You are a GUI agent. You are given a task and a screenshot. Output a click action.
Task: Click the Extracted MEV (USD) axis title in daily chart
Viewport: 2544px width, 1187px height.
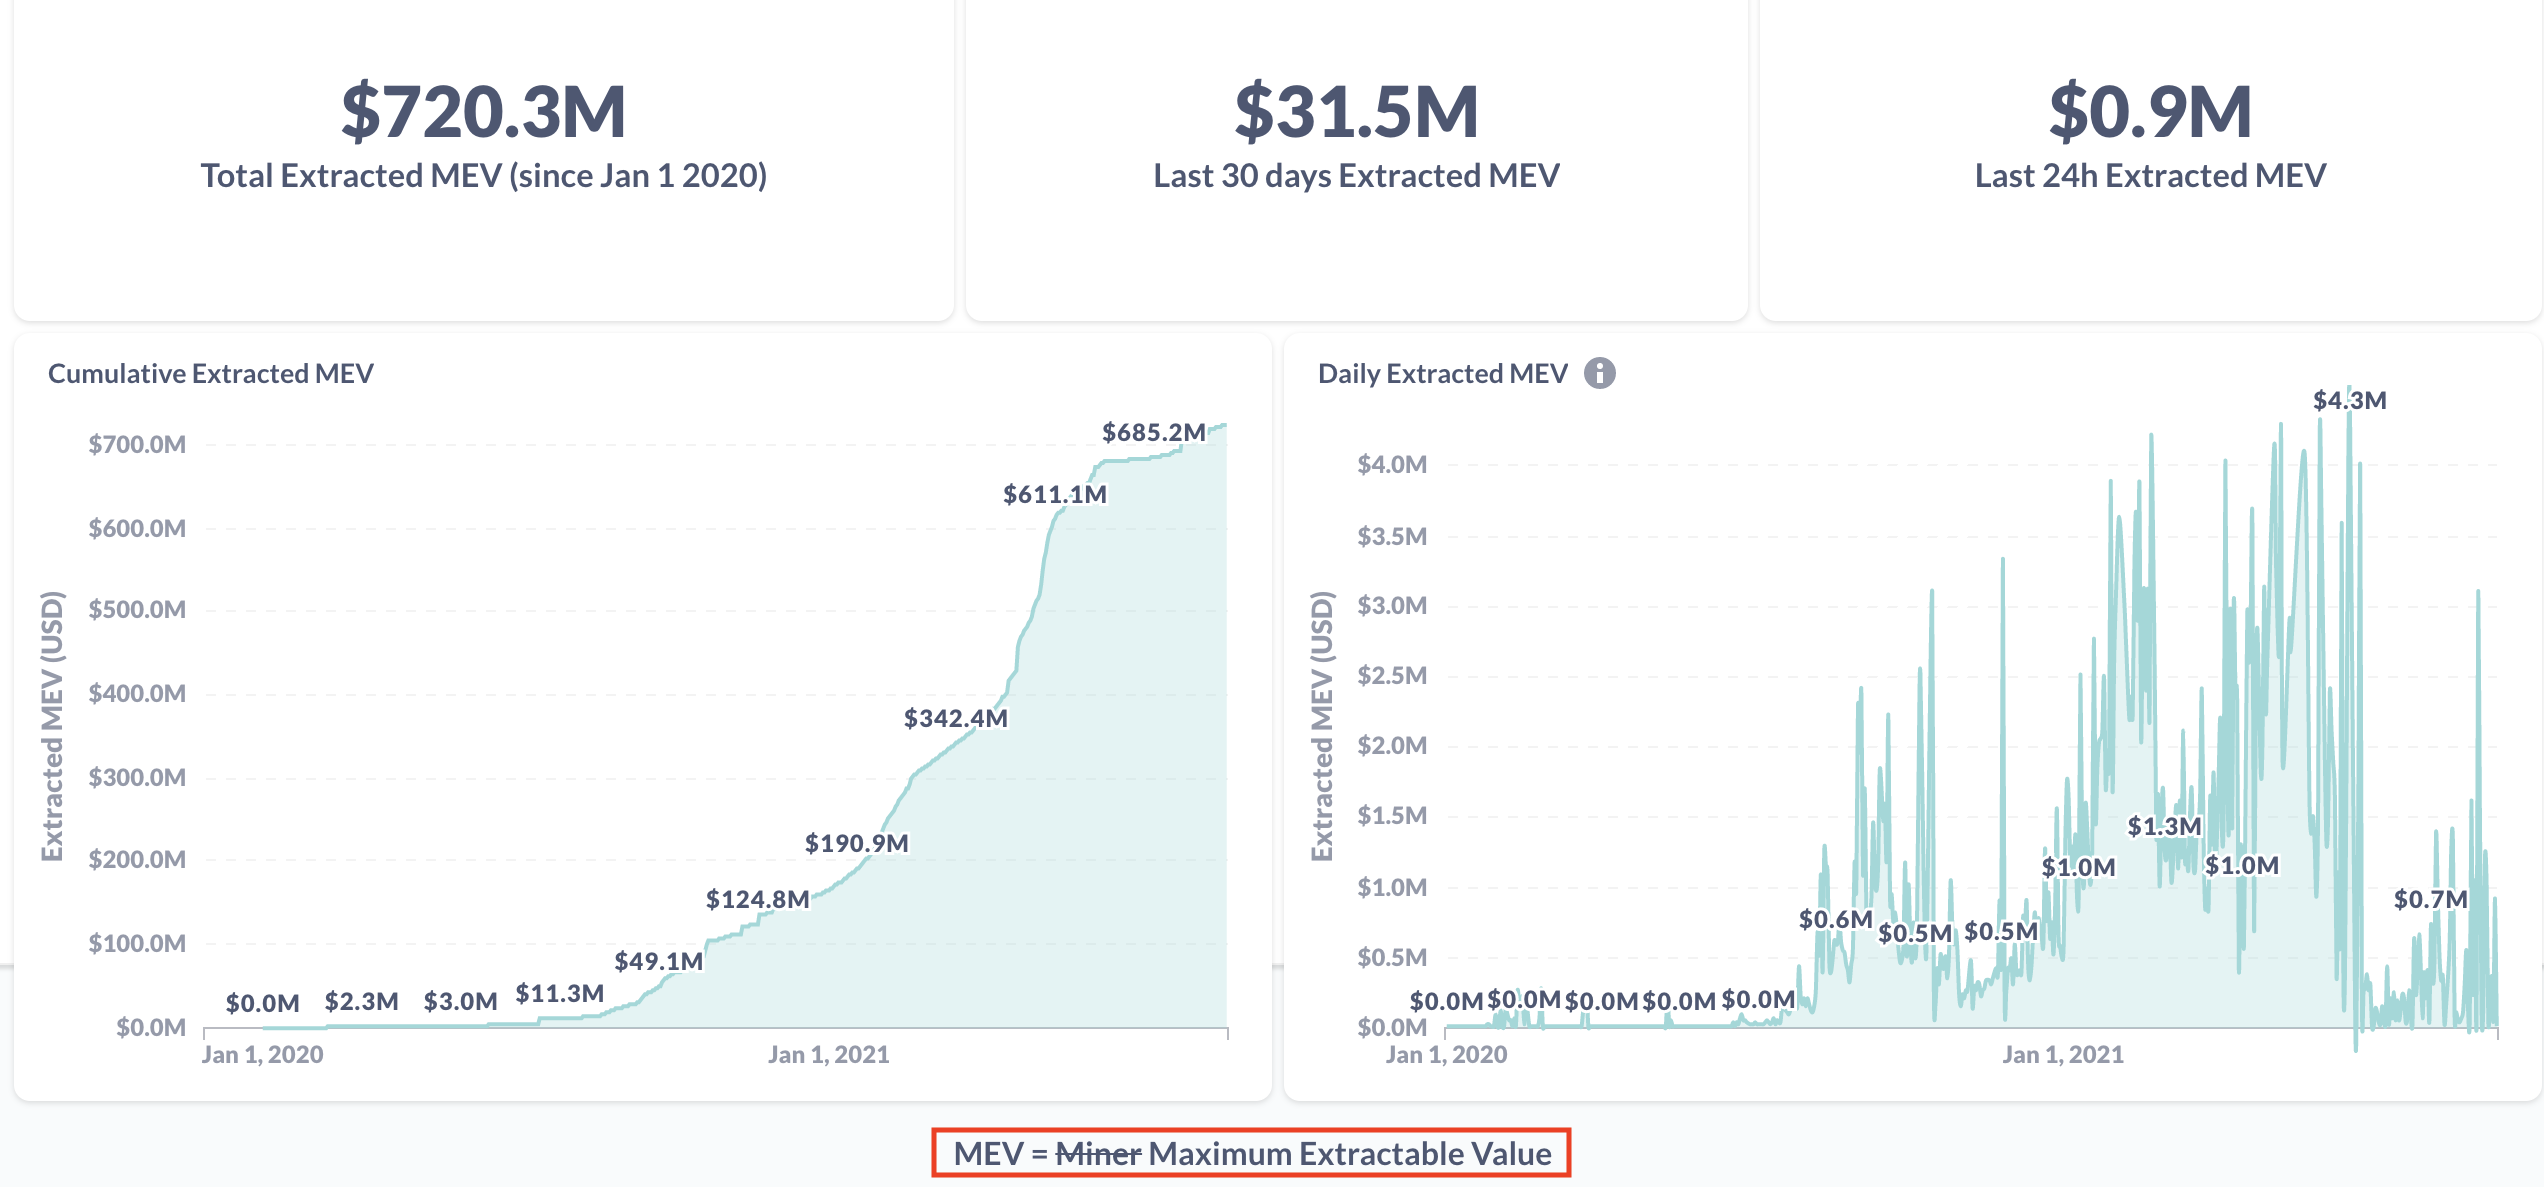[1322, 726]
